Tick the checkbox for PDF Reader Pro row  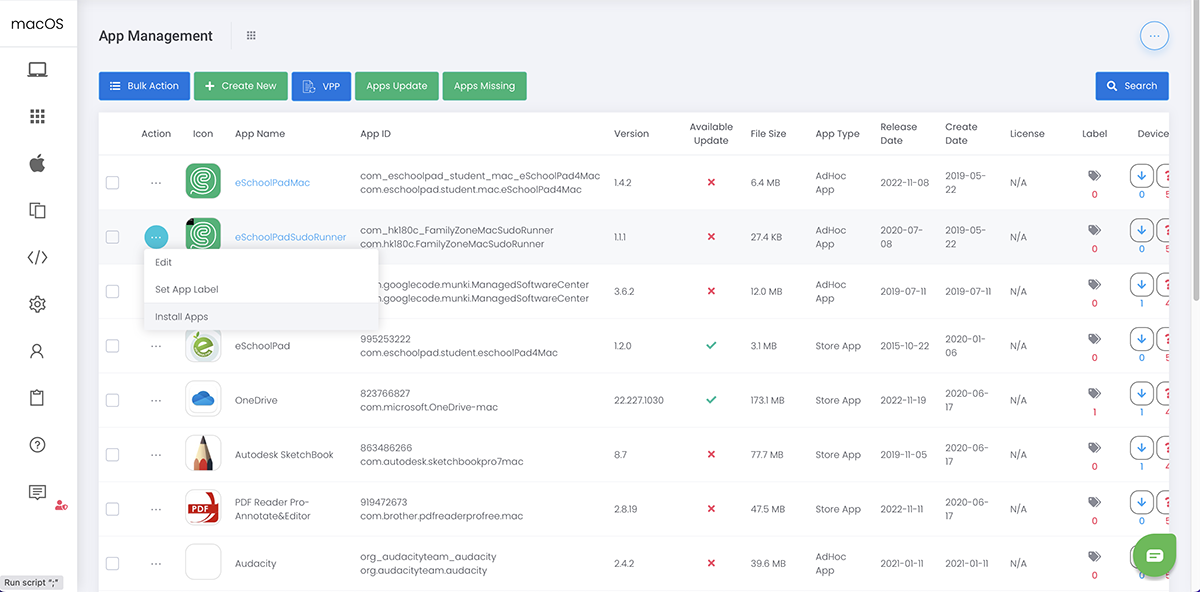112,509
